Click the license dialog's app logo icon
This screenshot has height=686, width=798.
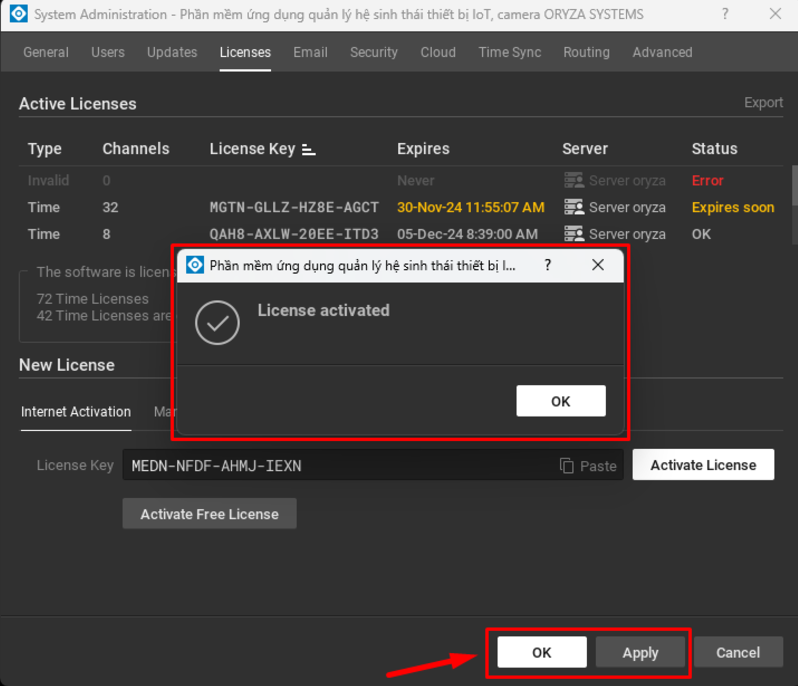click(194, 265)
